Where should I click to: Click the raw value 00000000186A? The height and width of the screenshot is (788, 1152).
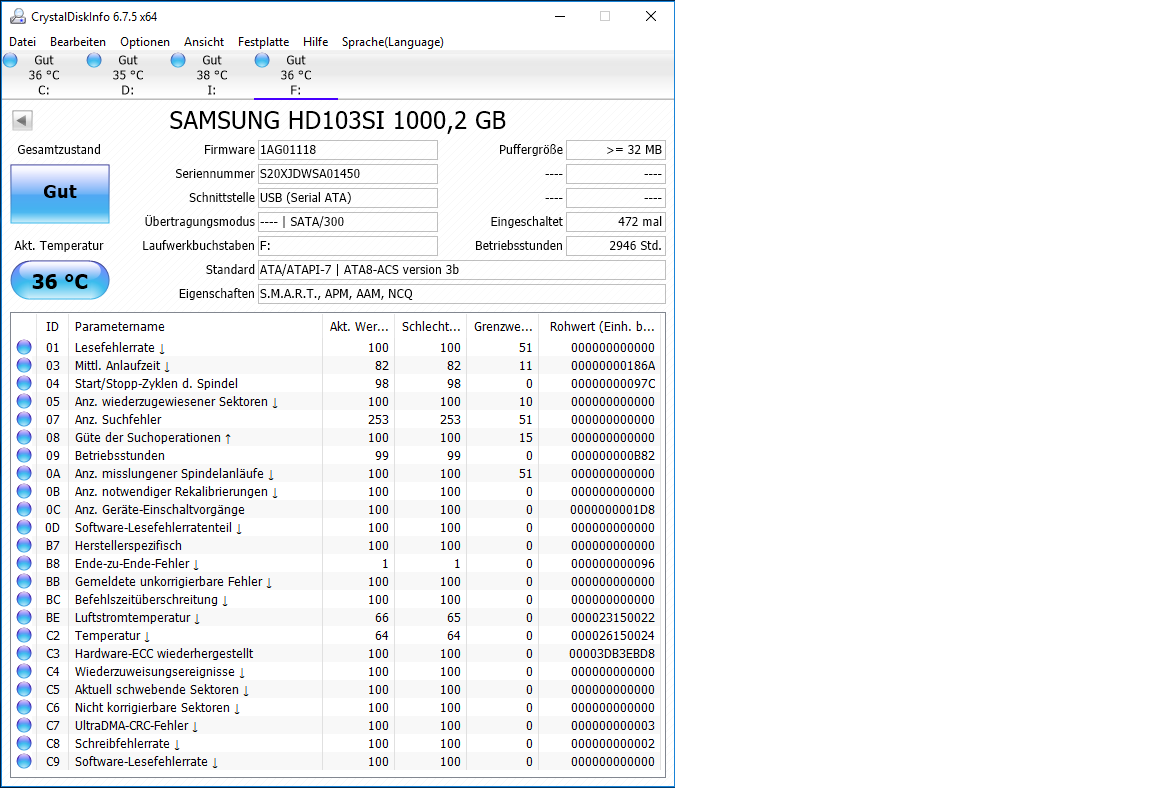pyautogui.click(x=613, y=366)
